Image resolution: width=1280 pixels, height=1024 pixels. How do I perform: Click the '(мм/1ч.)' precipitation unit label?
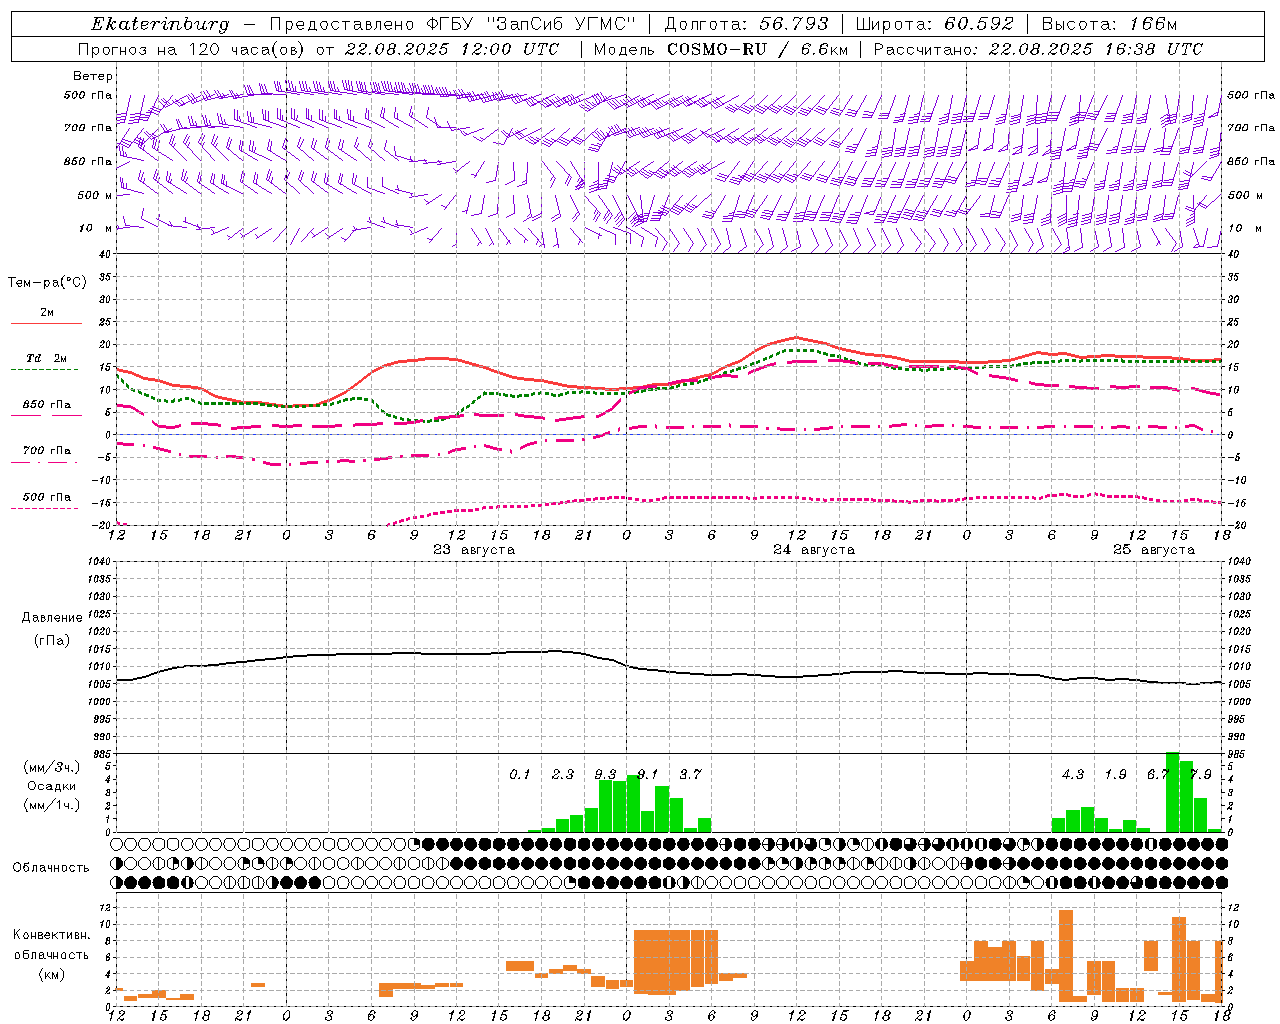click(52, 805)
